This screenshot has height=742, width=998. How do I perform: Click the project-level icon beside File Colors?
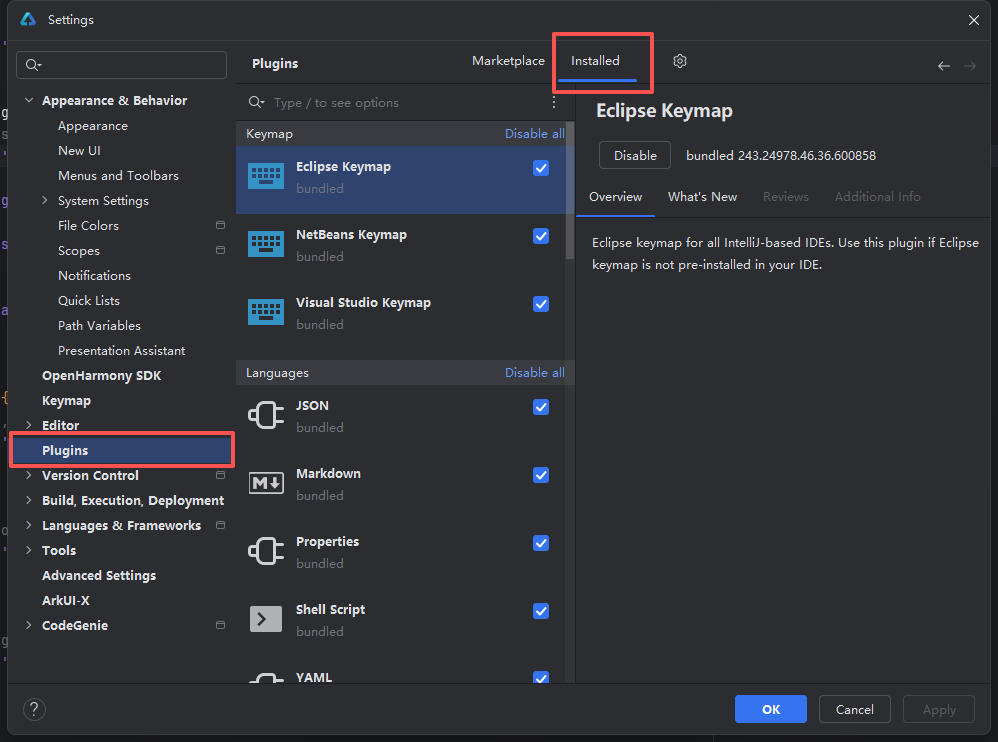tap(220, 225)
